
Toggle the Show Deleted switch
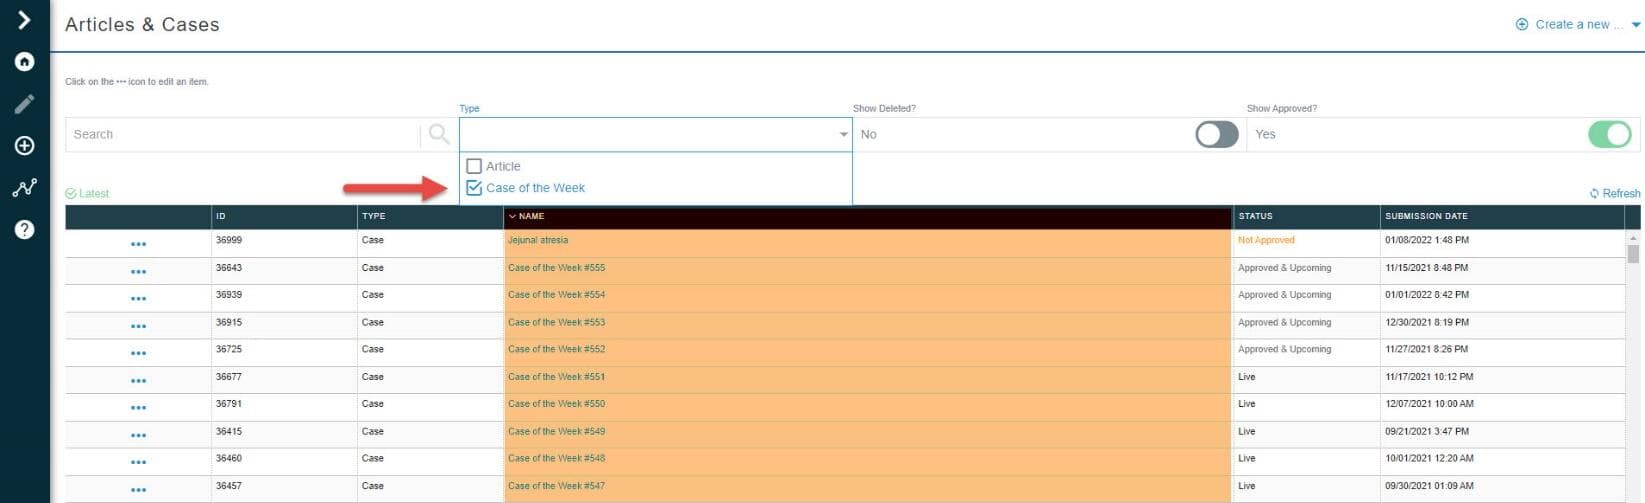[1216, 134]
